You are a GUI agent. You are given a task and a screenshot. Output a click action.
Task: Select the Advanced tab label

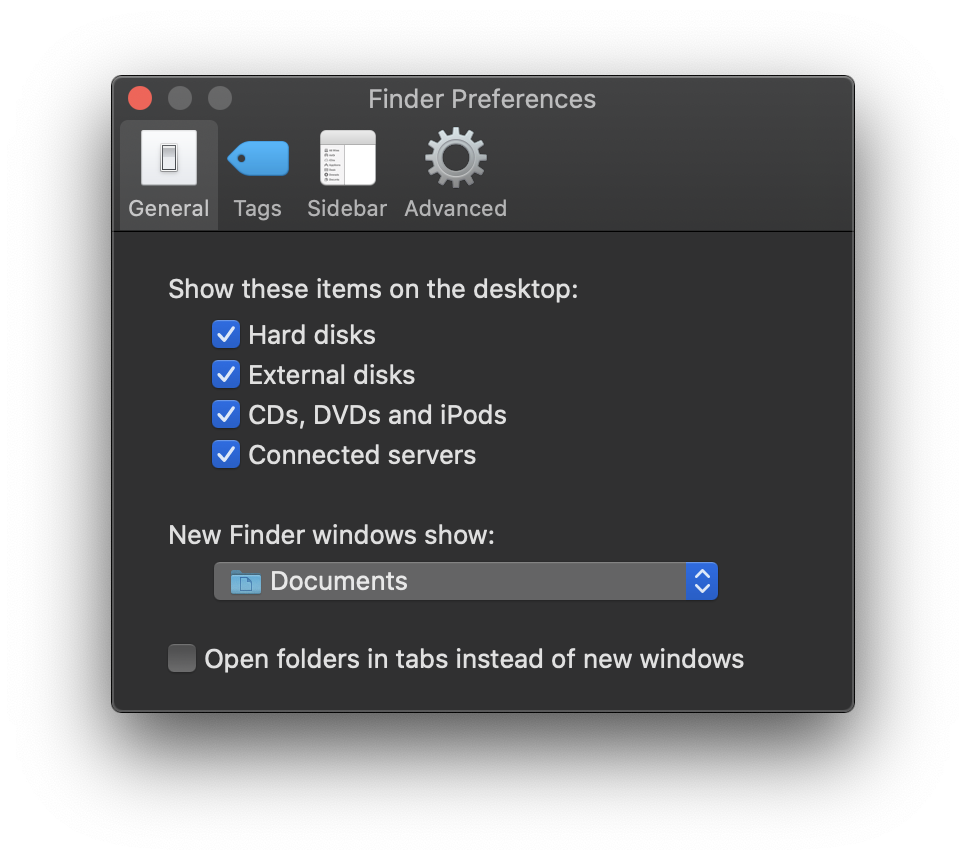pos(455,209)
